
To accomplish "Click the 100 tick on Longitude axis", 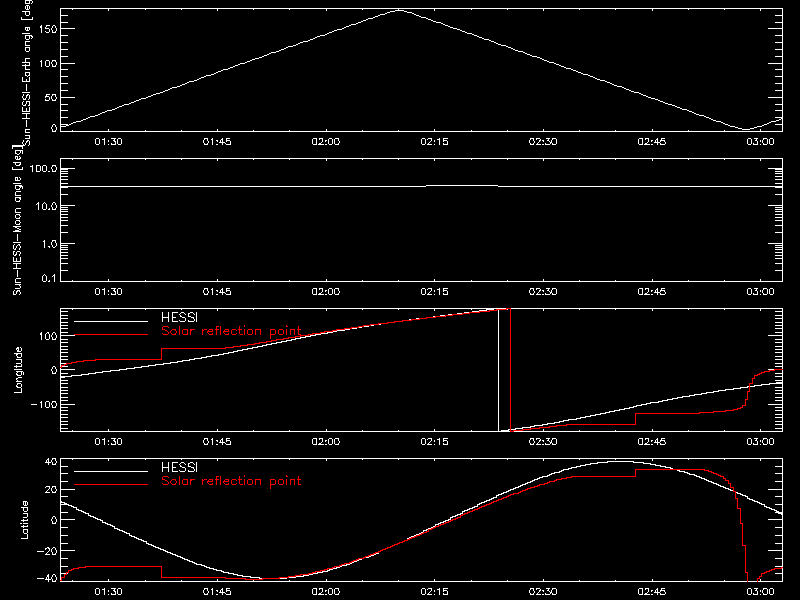I will click(47, 336).
